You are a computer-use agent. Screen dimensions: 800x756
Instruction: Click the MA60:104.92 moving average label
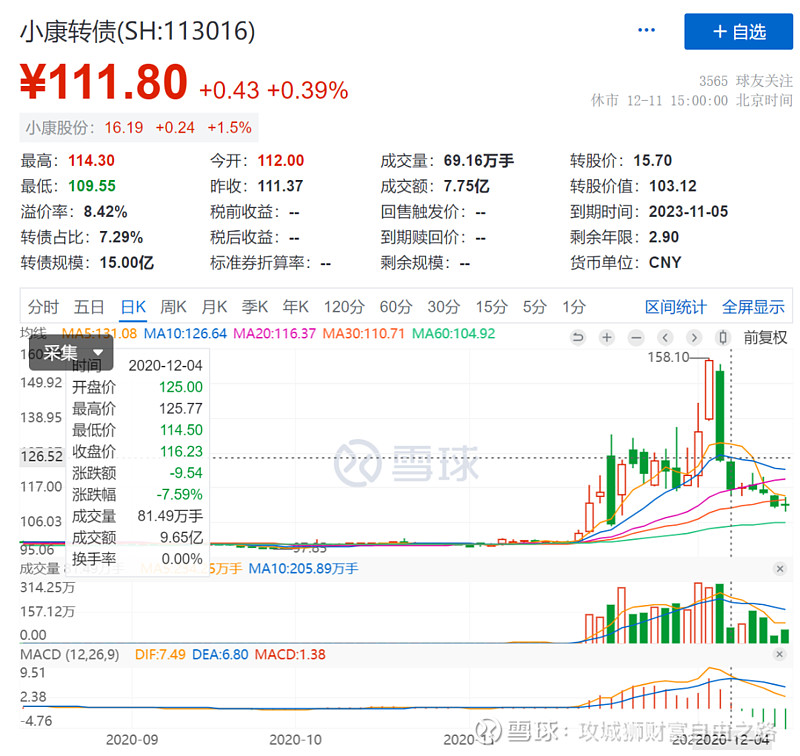click(x=454, y=334)
